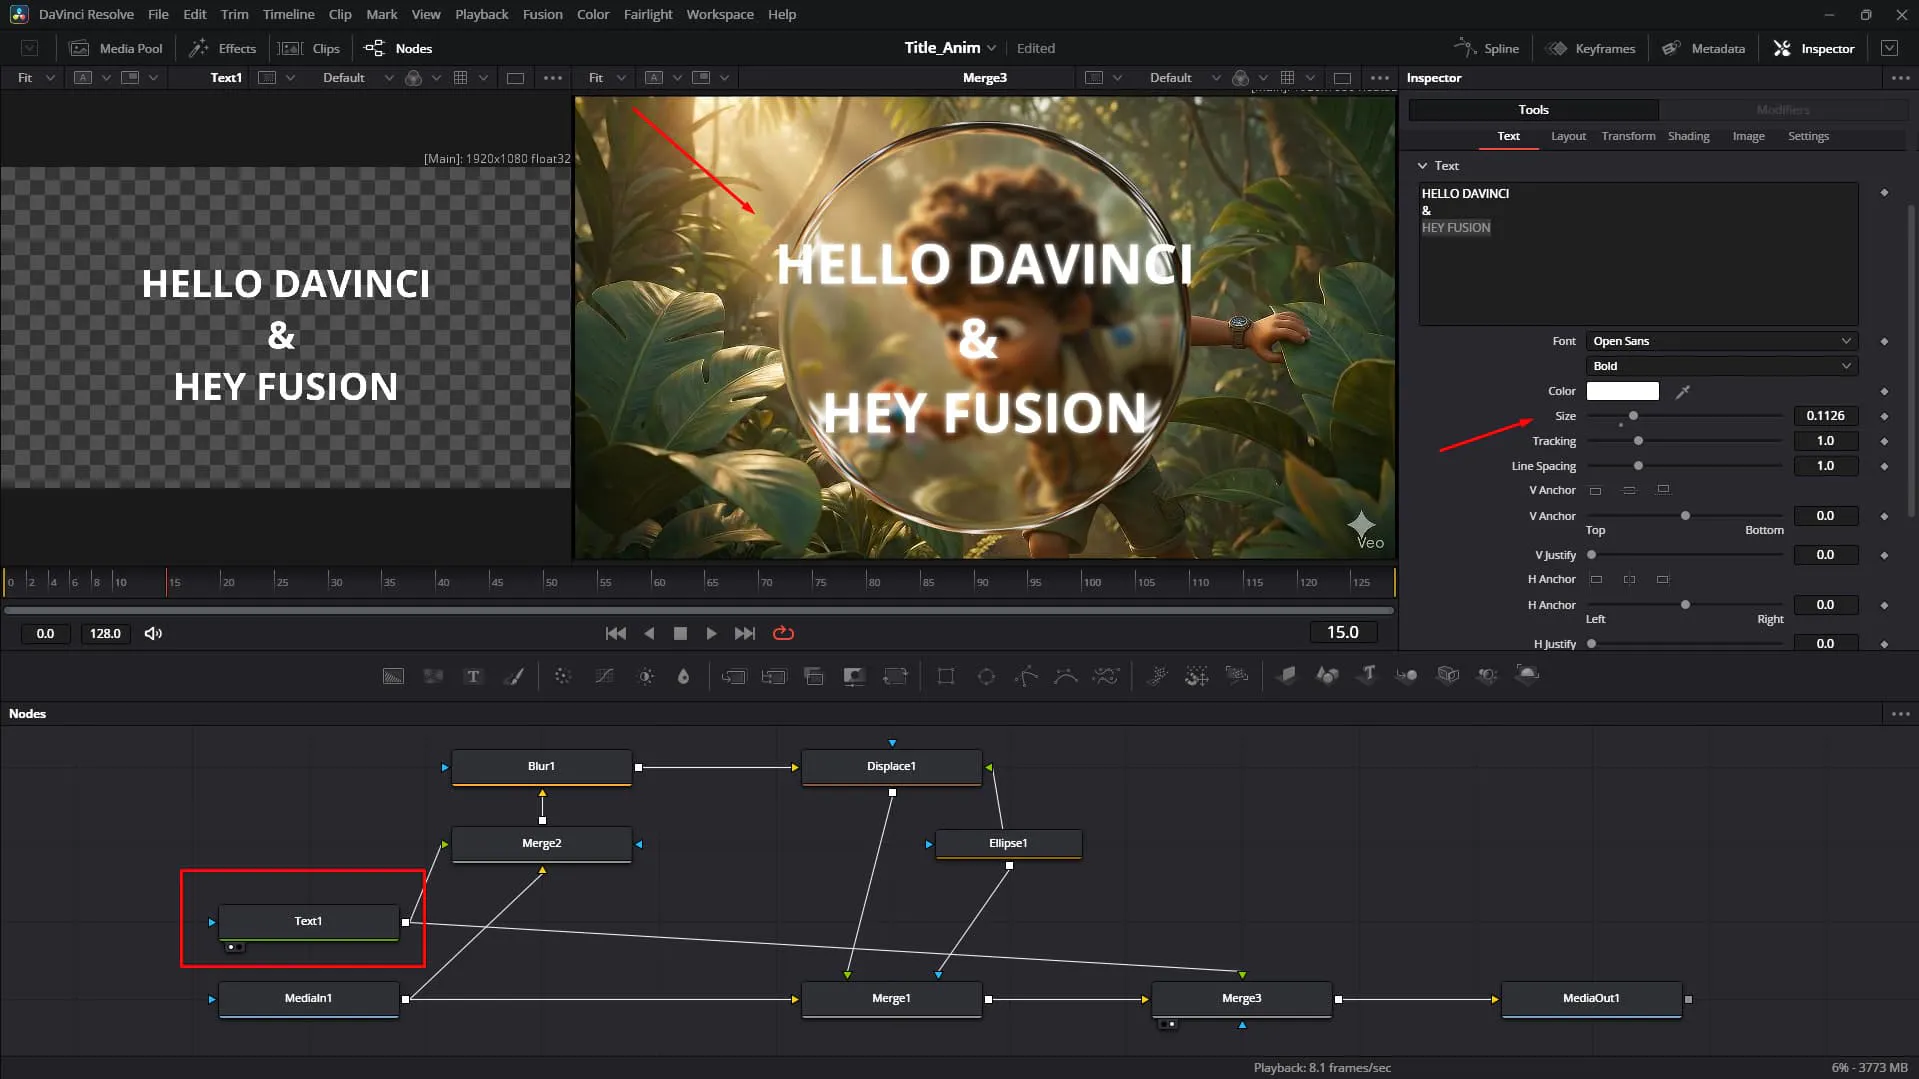Click the white Color swatch

(1622, 391)
